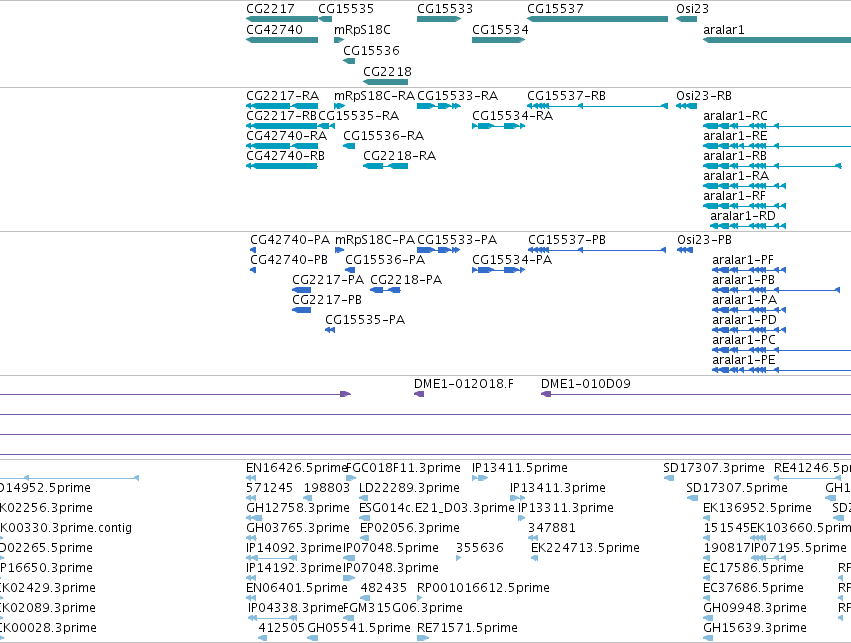Click protein Osi23-PB
Viewport: 851px width, 643px height.
(704, 240)
